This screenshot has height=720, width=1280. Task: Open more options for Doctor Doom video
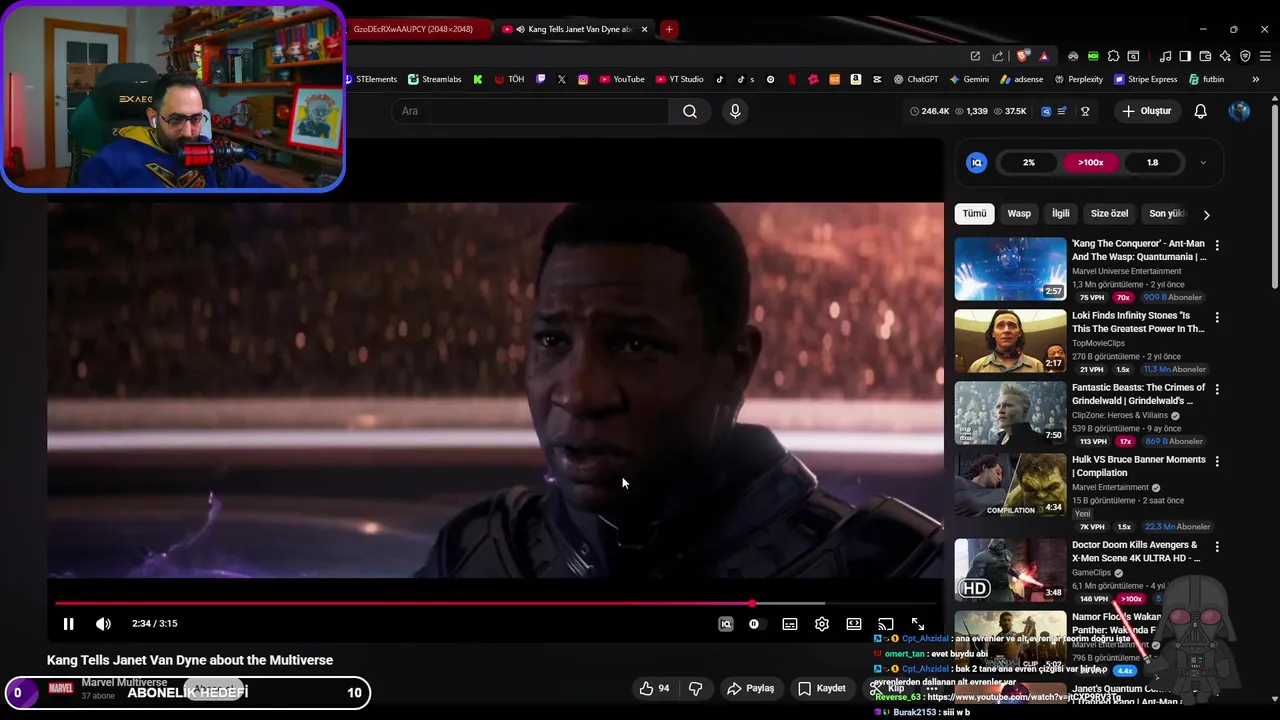(1217, 547)
